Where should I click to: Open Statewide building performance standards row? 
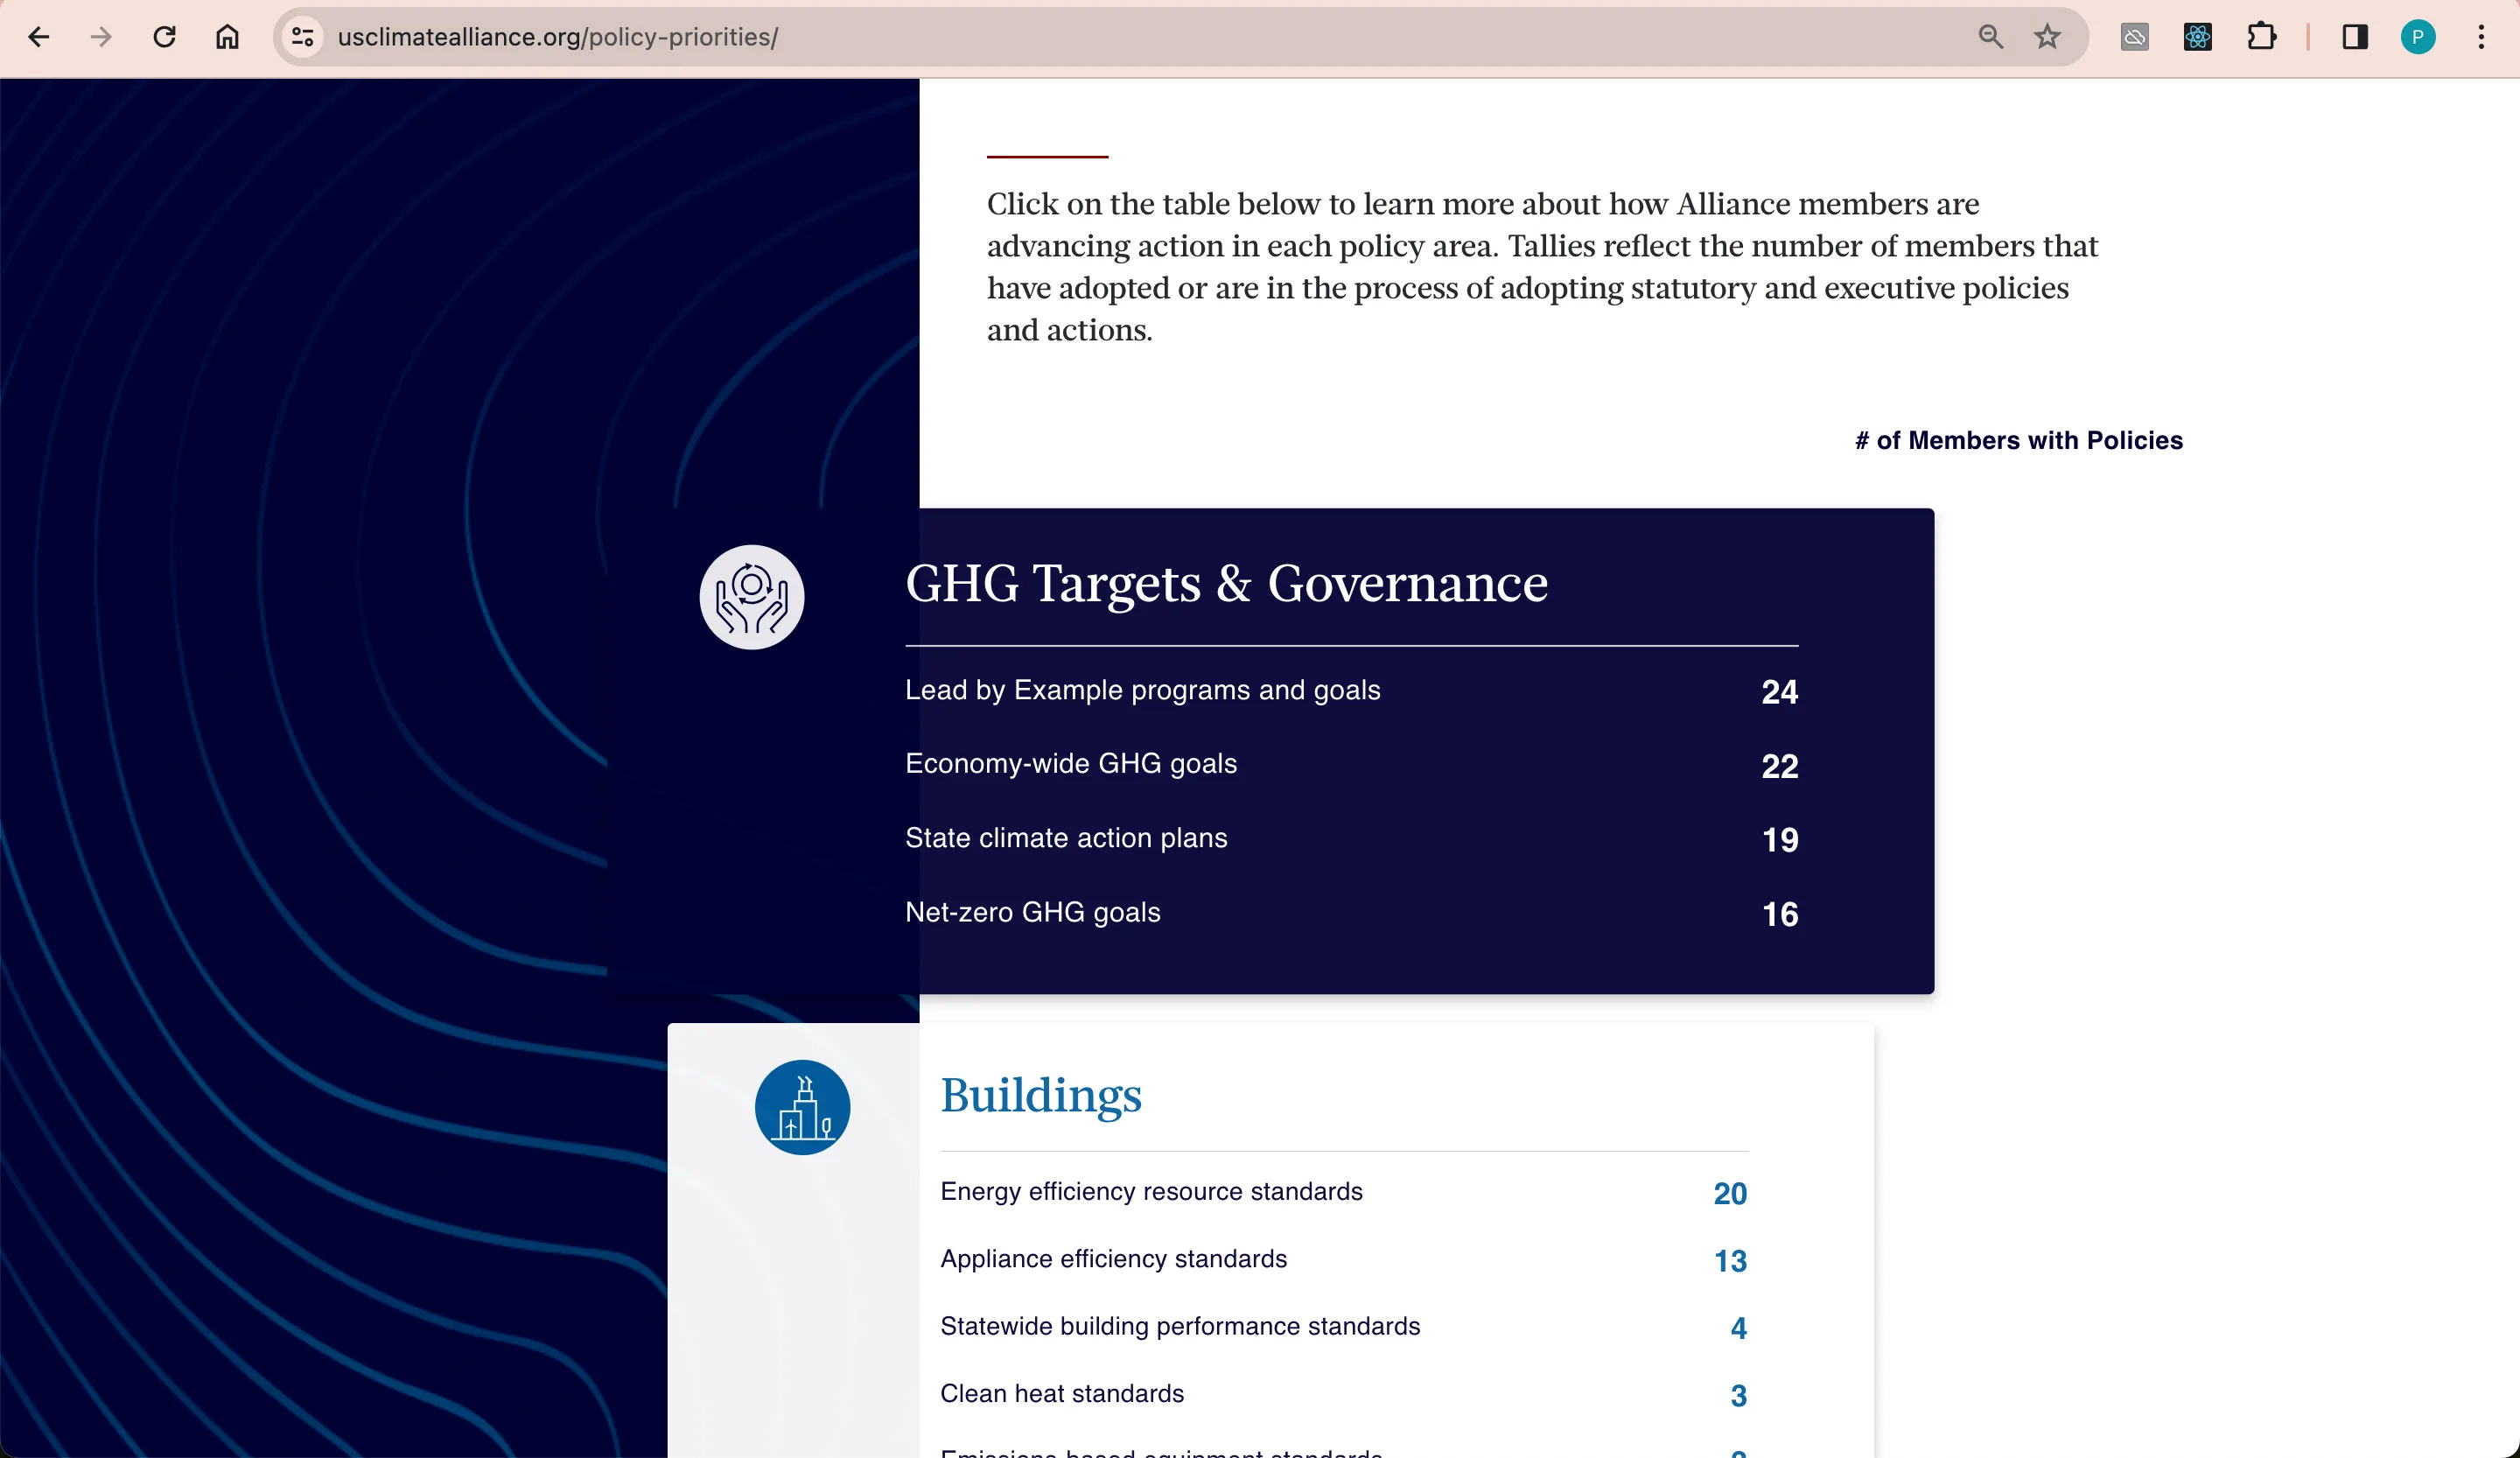[1344, 1326]
